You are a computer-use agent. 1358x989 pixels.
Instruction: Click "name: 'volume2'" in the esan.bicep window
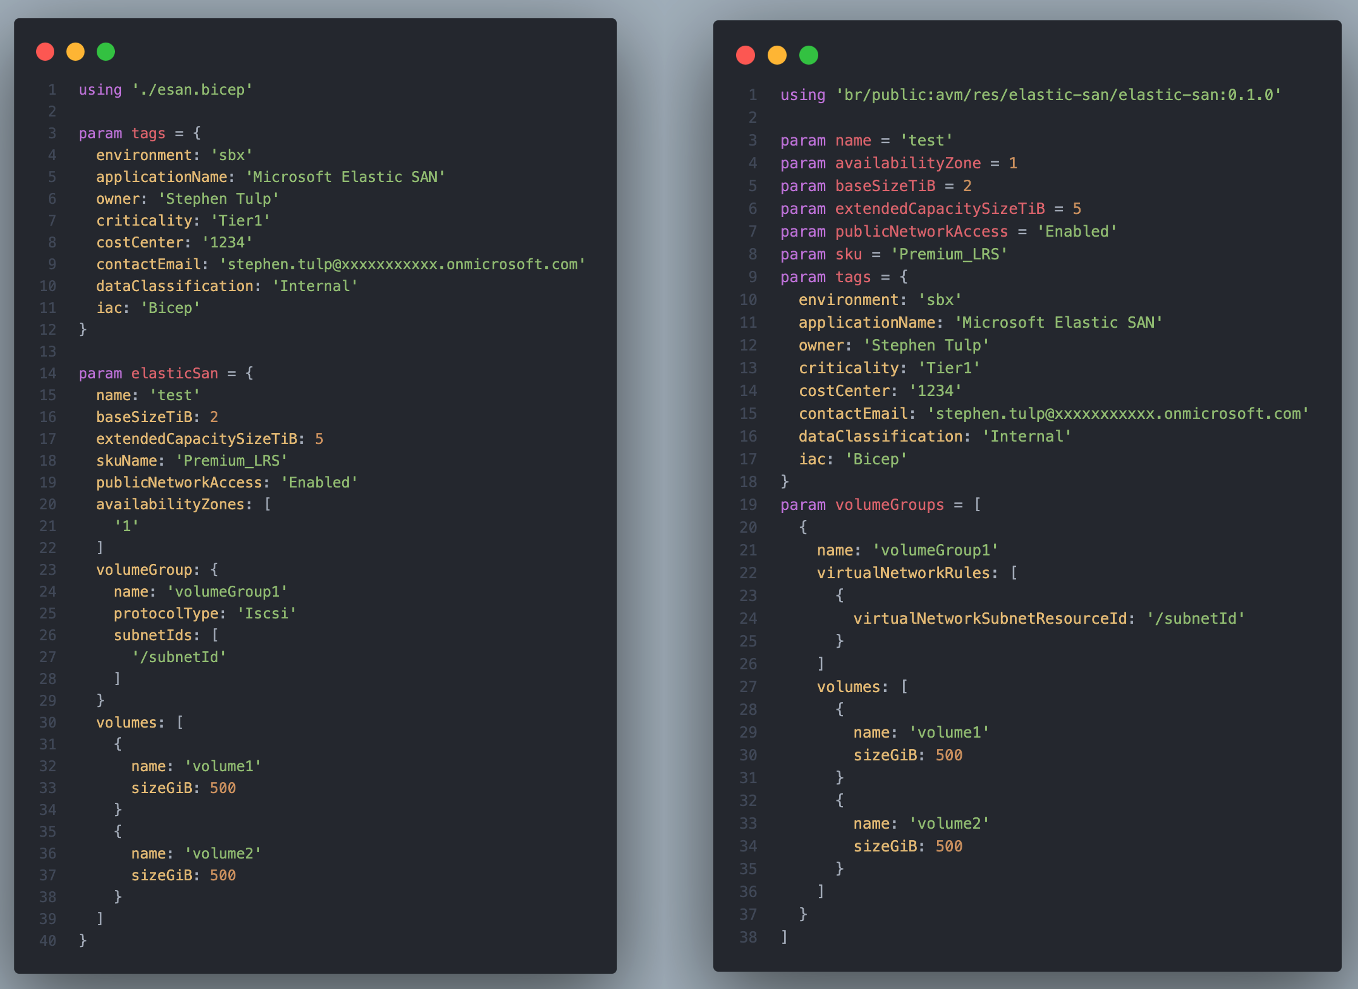point(196,853)
